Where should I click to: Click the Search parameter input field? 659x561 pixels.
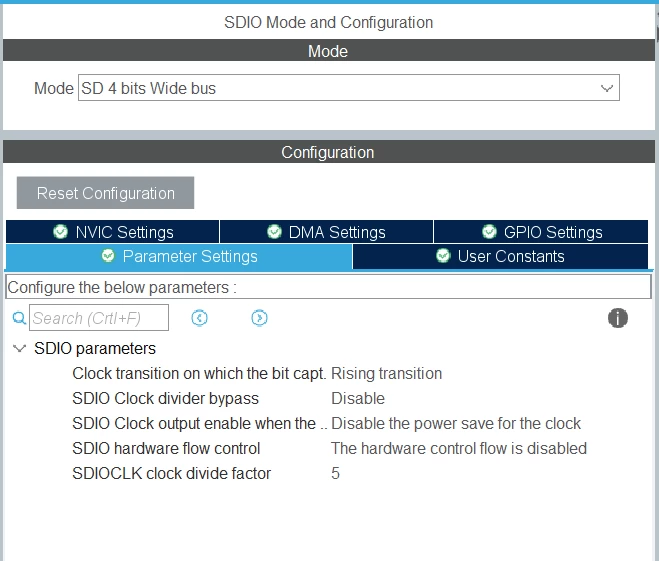99,318
